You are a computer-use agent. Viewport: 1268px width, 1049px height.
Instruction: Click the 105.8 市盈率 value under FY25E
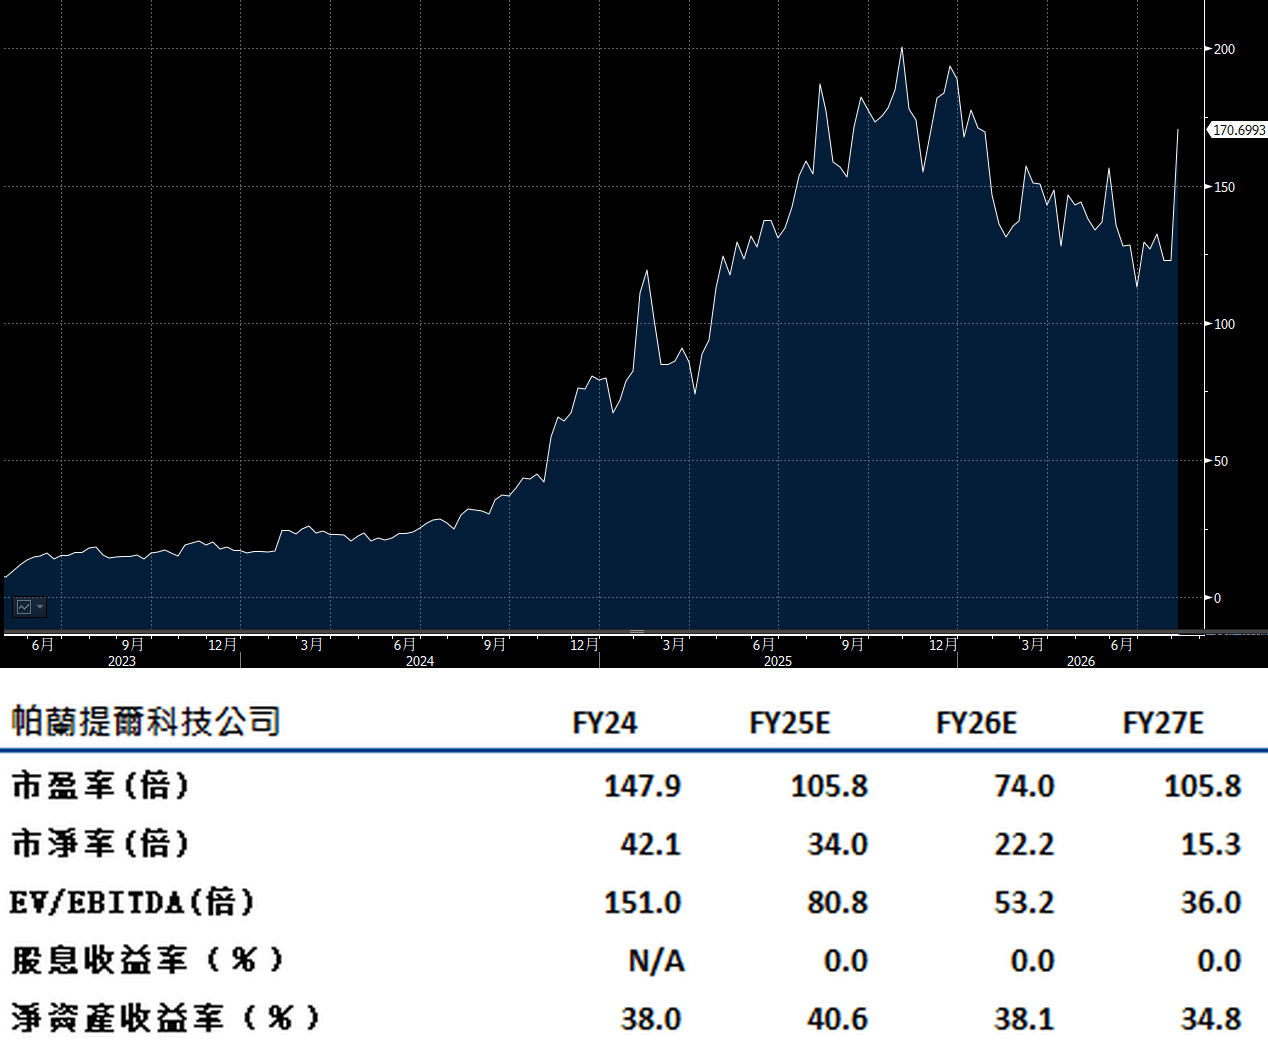click(829, 786)
